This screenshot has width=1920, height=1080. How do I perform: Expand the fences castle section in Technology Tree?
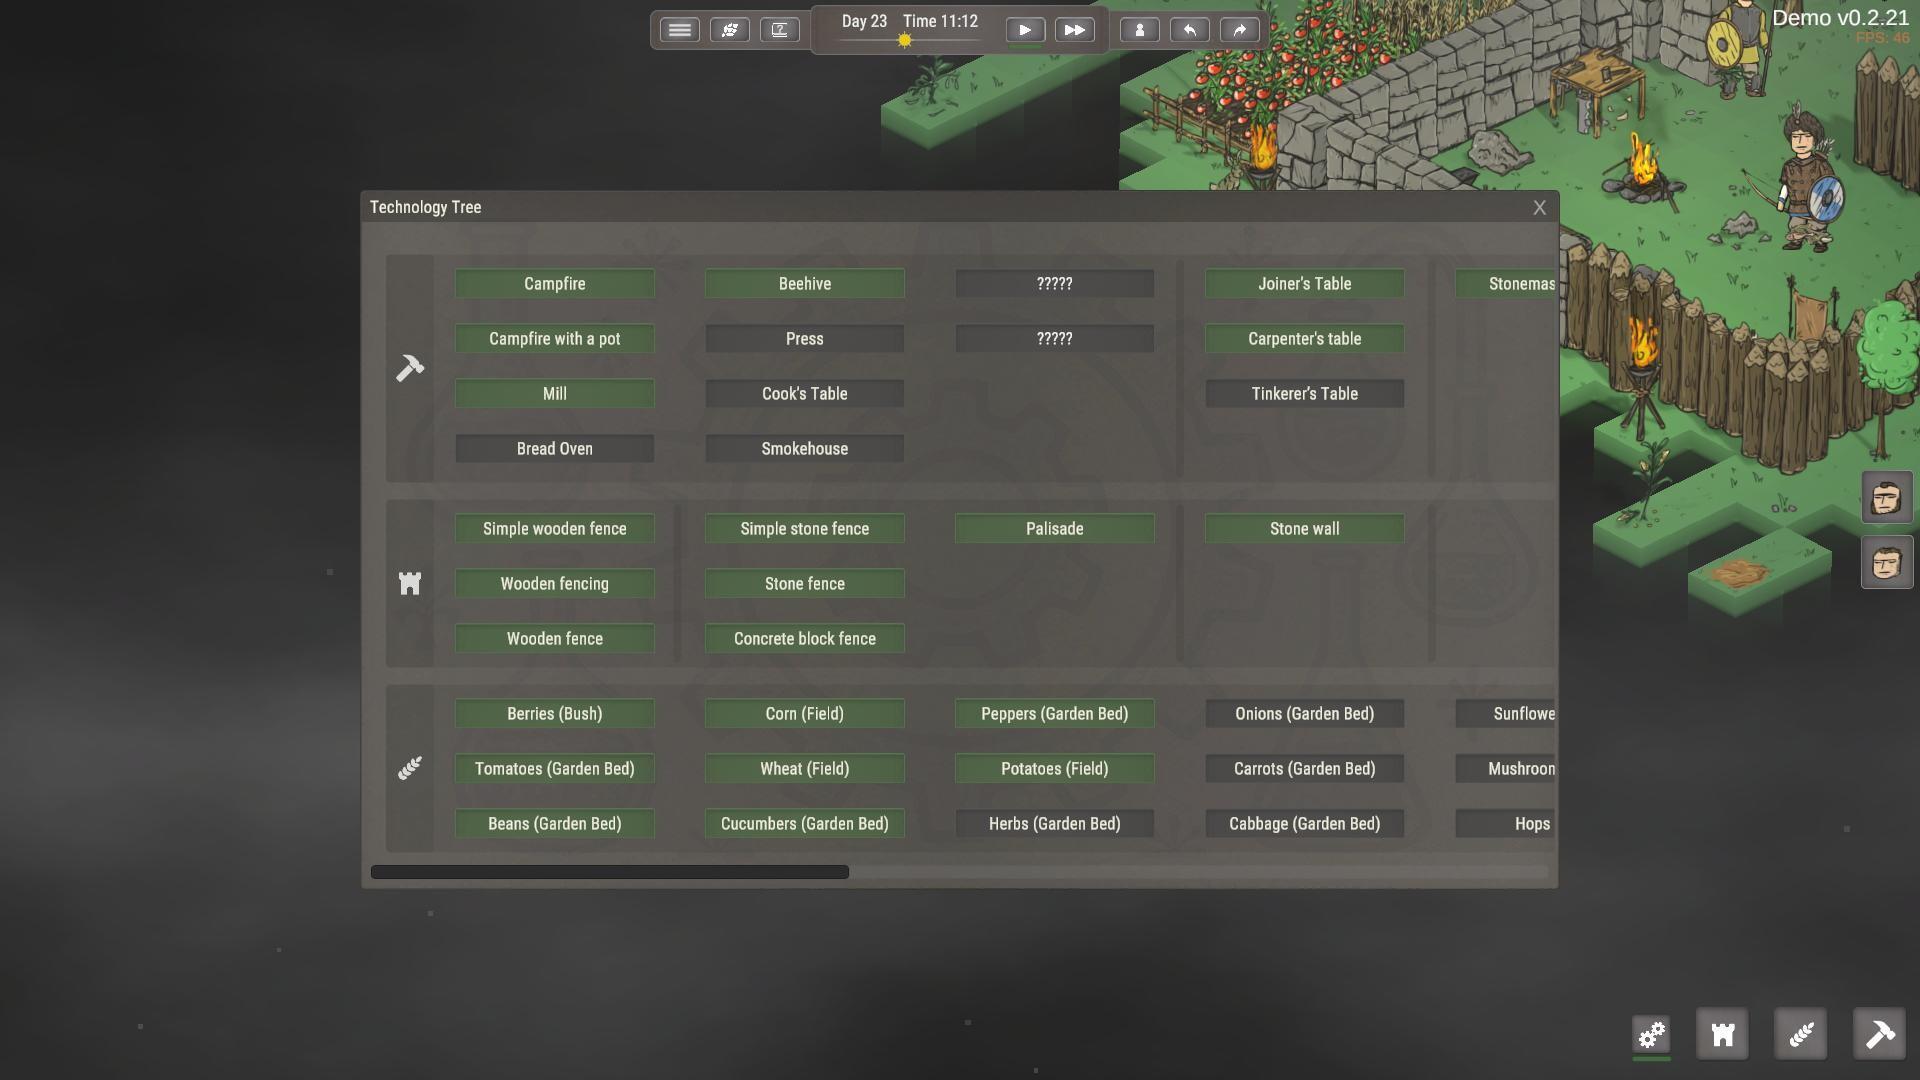(x=409, y=583)
